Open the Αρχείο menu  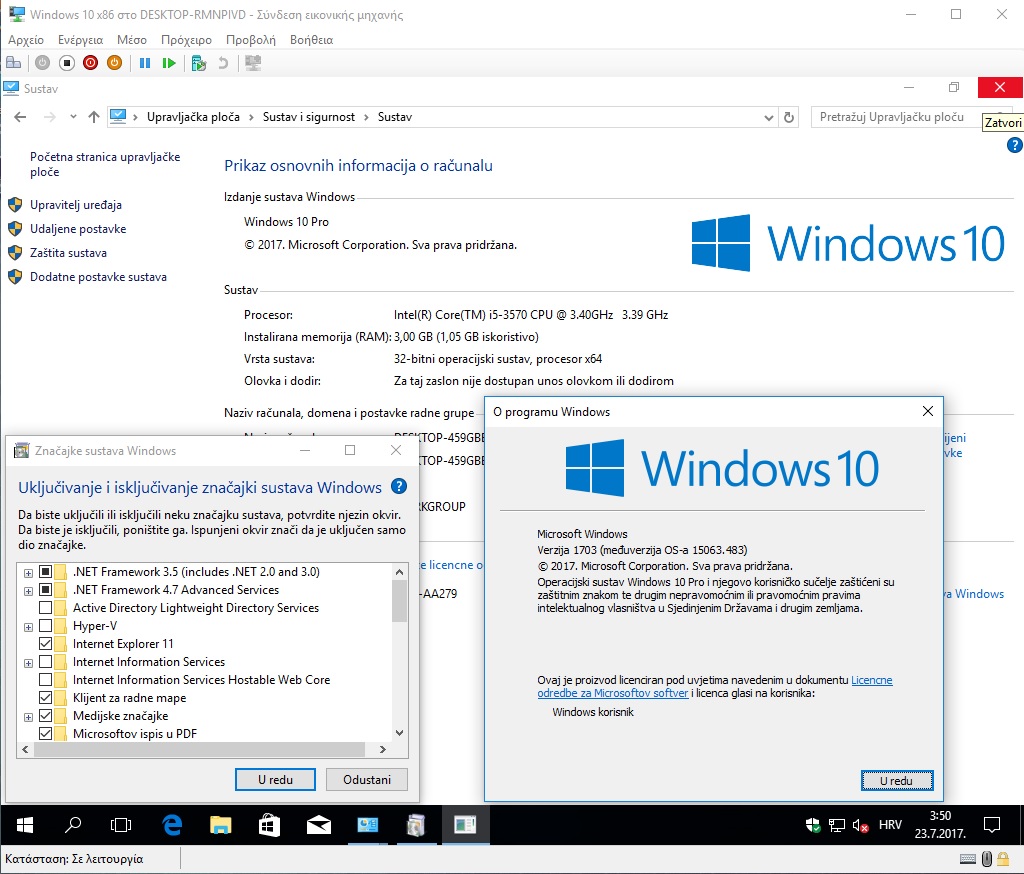point(26,40)
